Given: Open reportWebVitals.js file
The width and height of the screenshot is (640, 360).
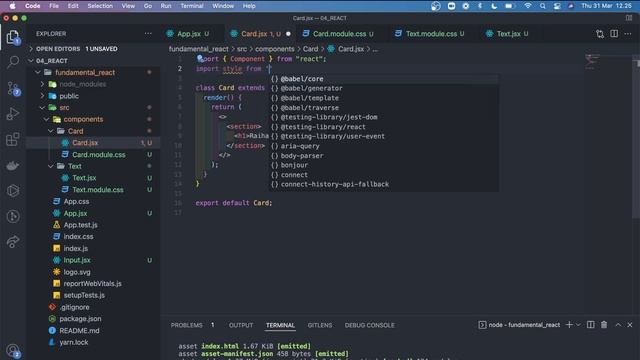Looking at the screenshot, I should (93, 284).
